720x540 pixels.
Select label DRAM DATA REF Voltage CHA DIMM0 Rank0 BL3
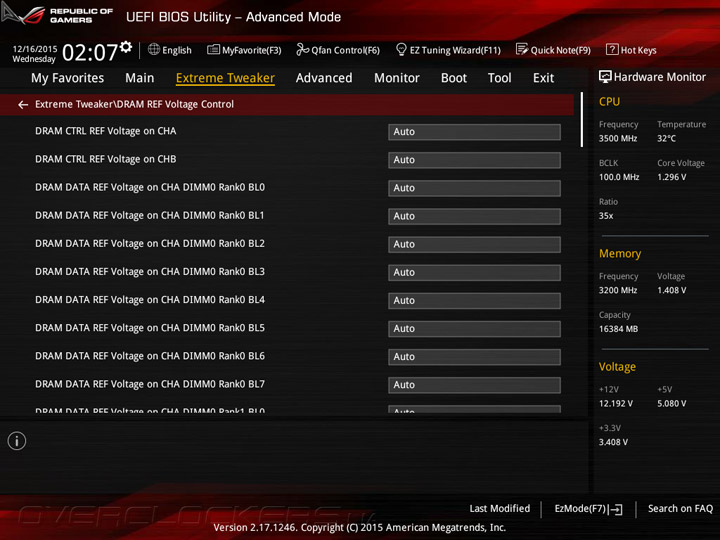150,272
